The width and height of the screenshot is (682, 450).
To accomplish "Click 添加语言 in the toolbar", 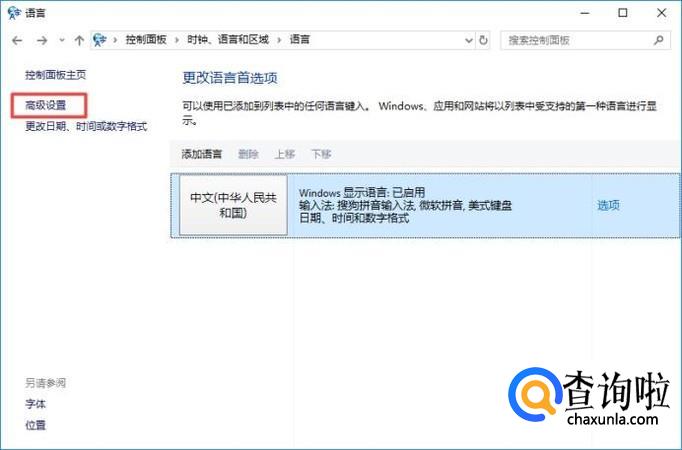I will point(202,154).
